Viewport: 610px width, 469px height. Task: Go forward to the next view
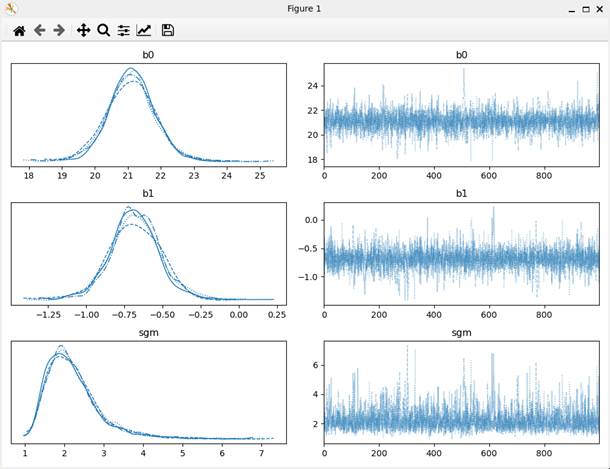point(59,31)
